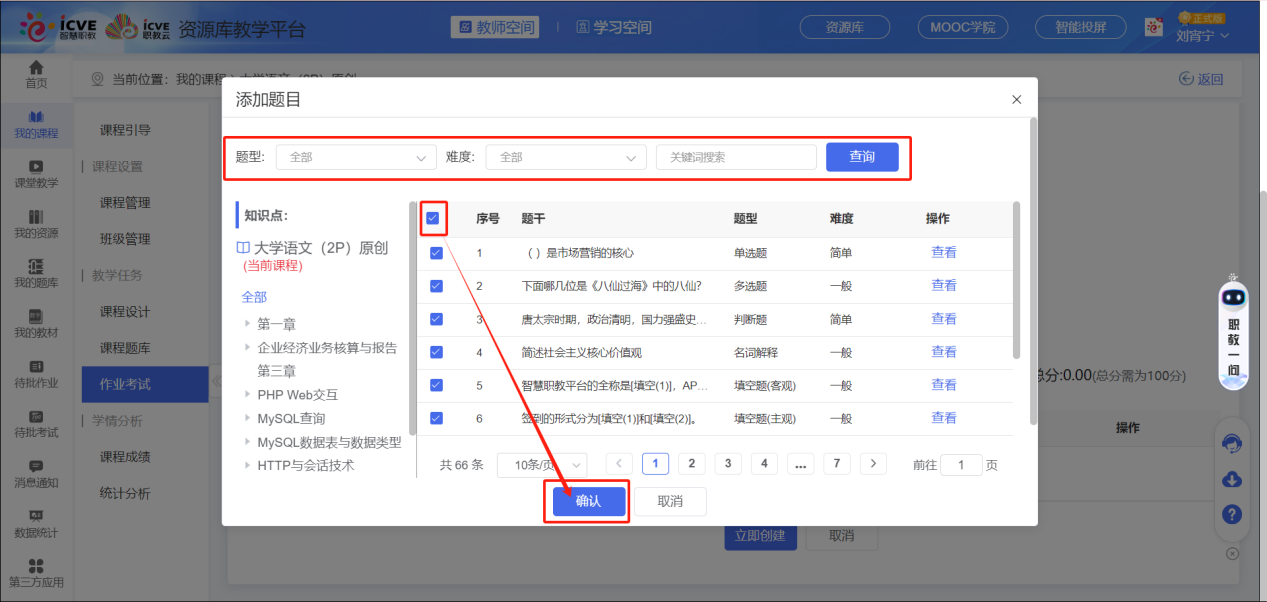Image resolution: width=1267 pixels, height=602 pixels.
Task: Open 消息通知 sidebar icon
Action: (36, 473)
